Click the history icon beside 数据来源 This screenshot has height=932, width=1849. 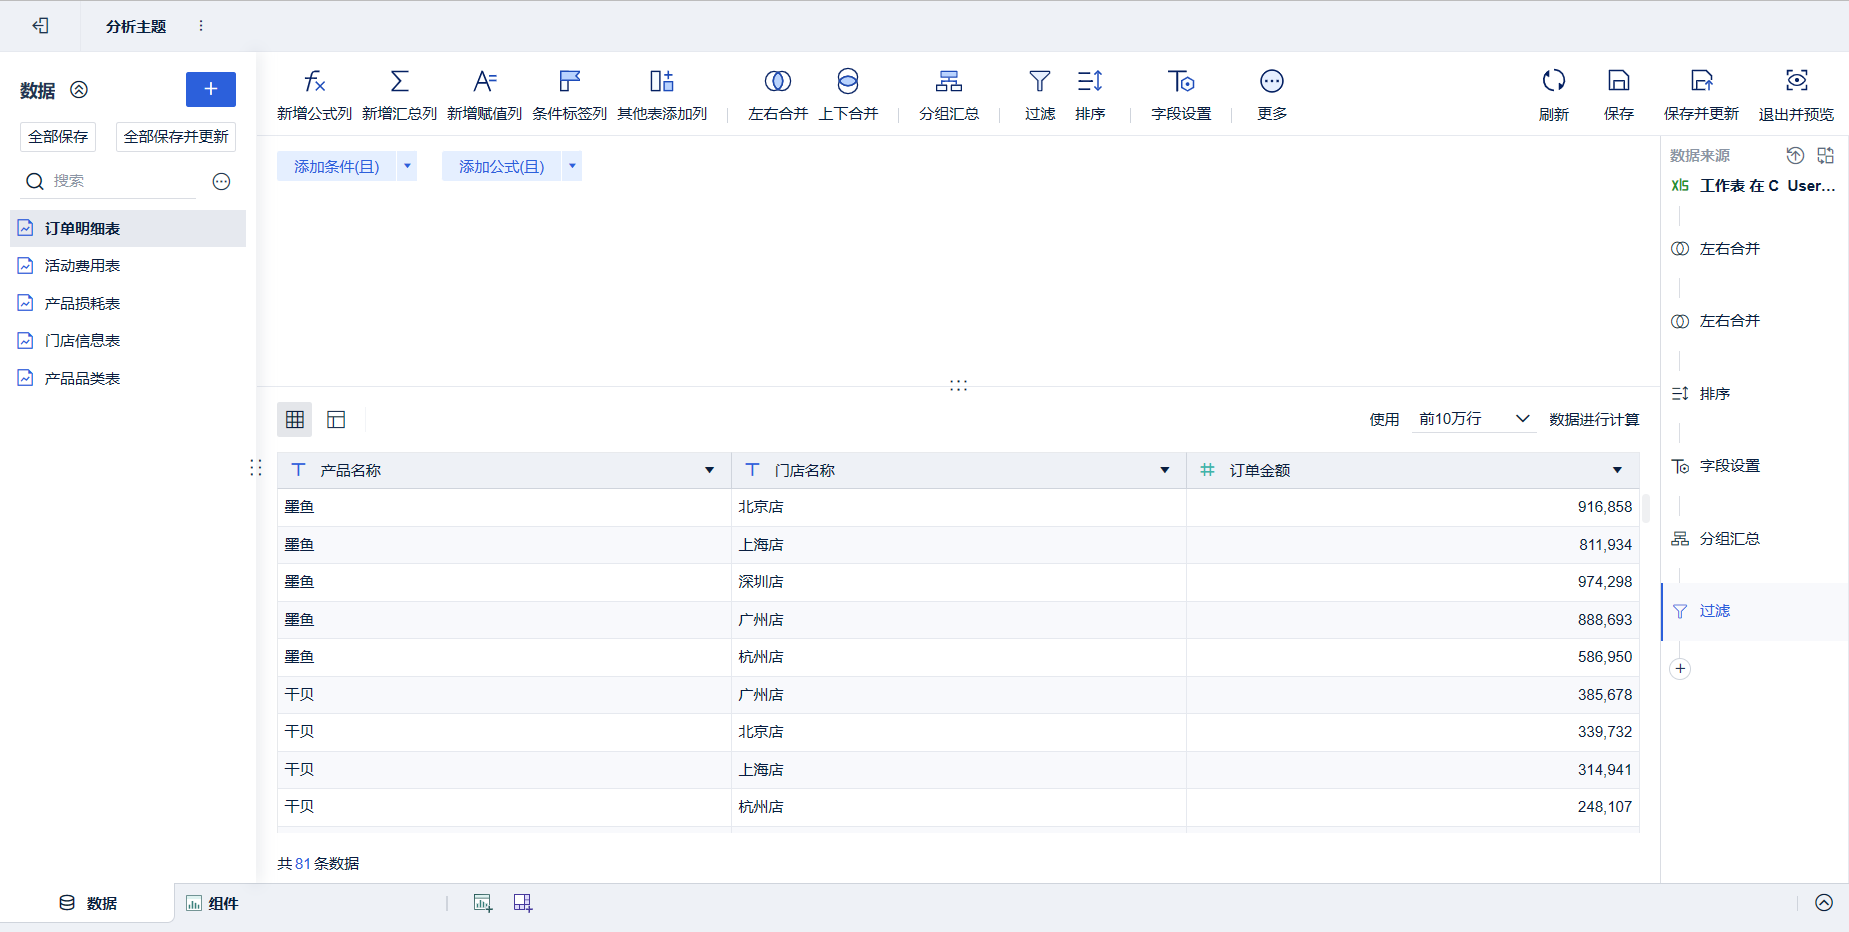tap(1795, 155)
